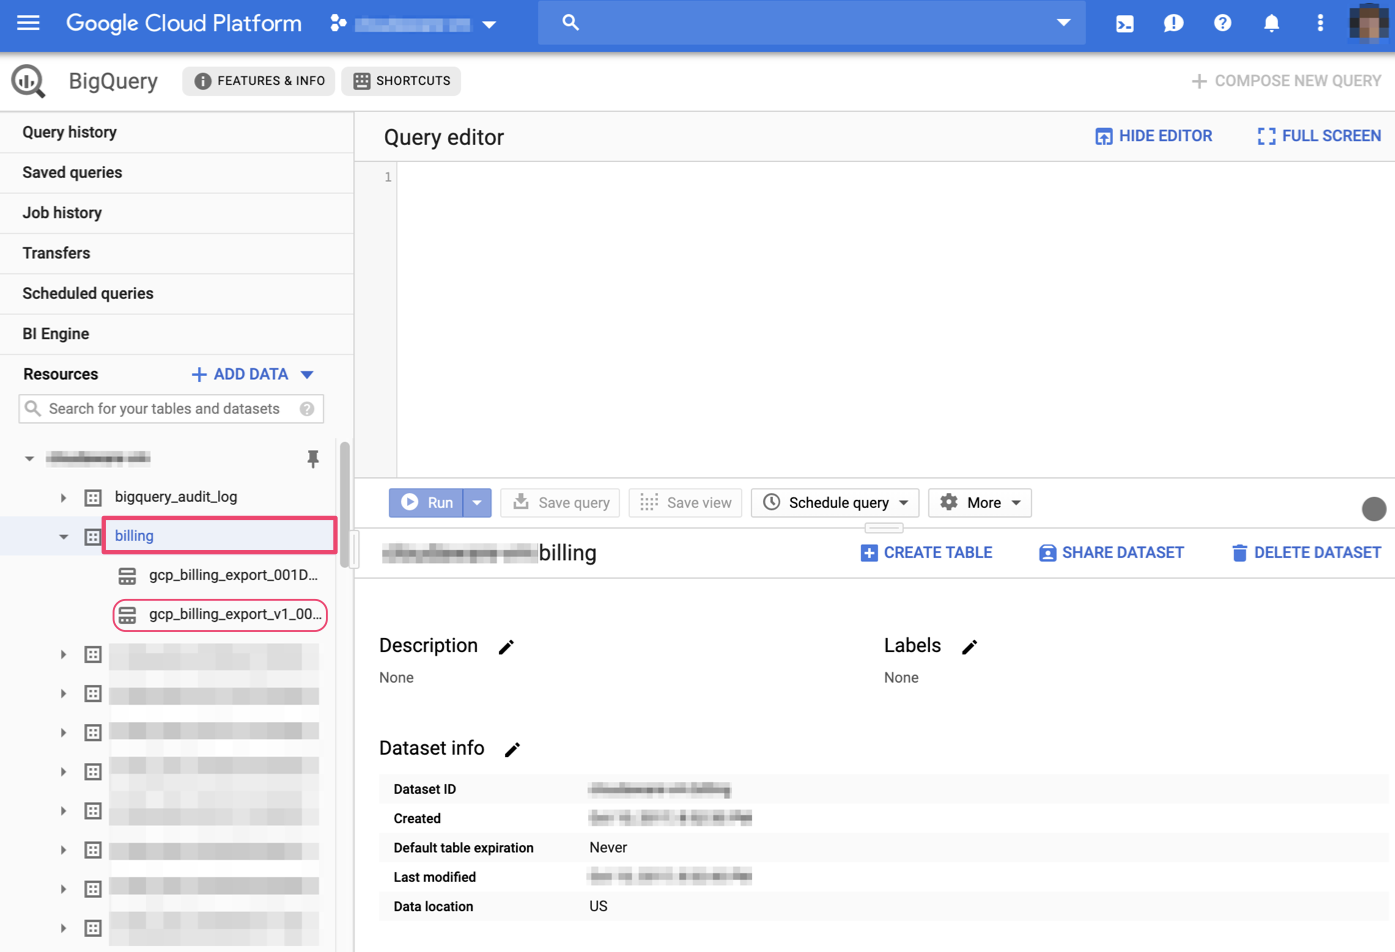Click the search help icon in Resources
This screenshot has width=1395, height=952.
[x=307, y=409]
